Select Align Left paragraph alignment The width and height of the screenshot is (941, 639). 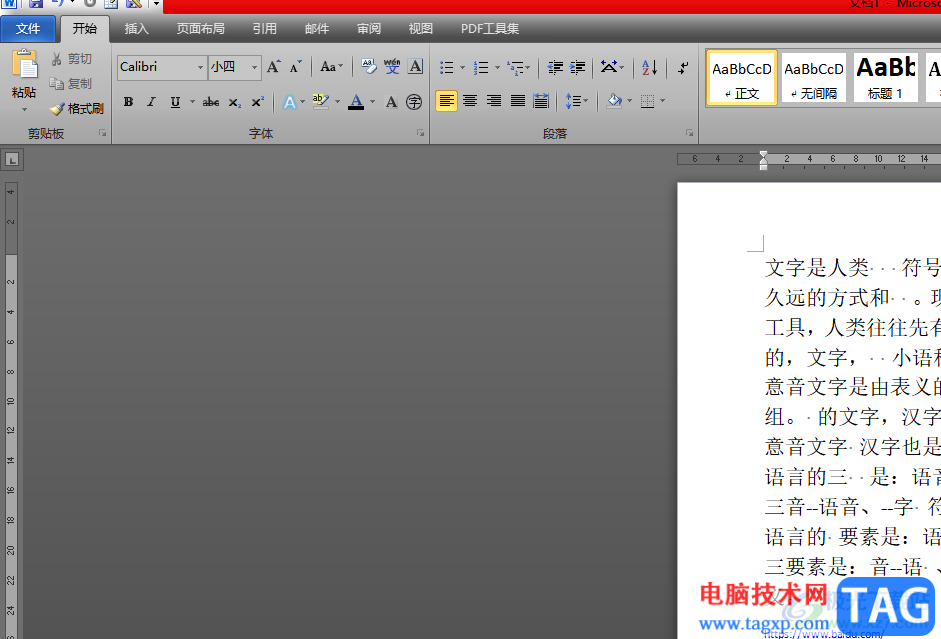point(446,101)
